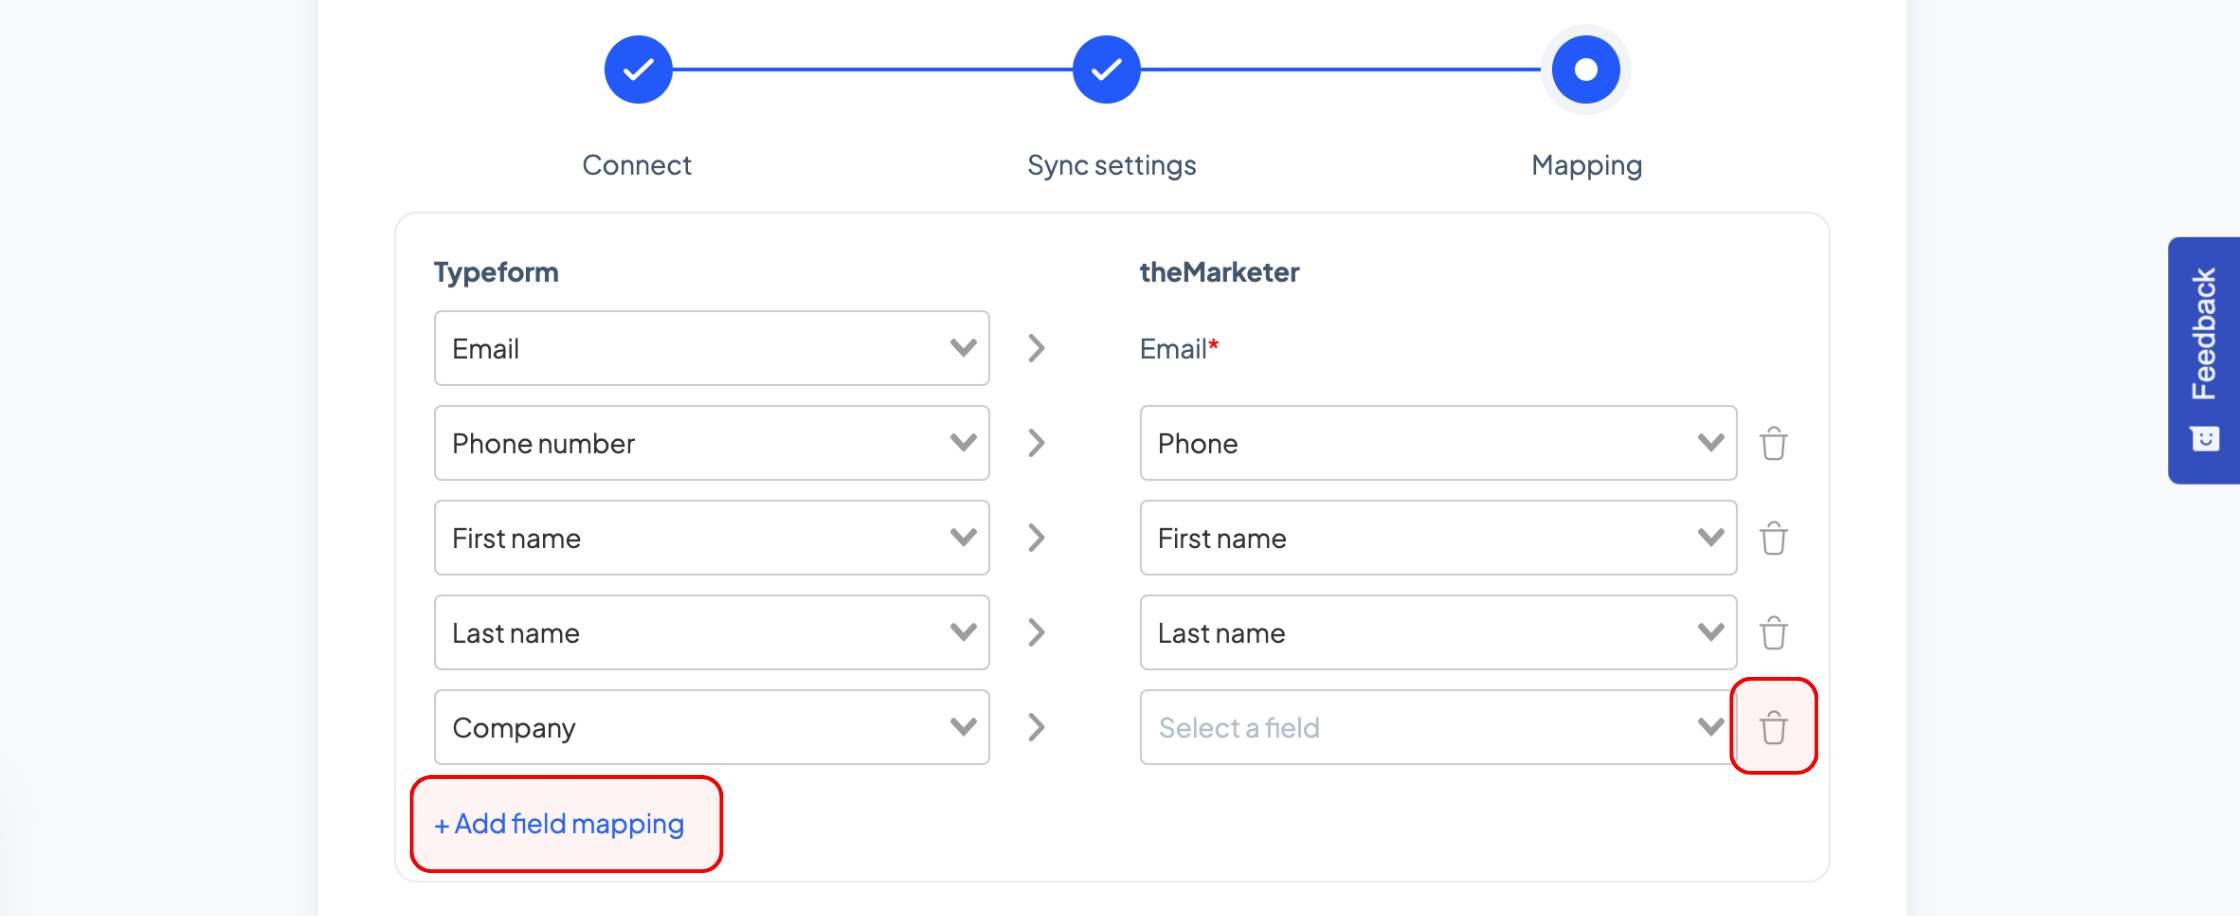Open the Typeform Email dropdown

[x=712, y=348]
